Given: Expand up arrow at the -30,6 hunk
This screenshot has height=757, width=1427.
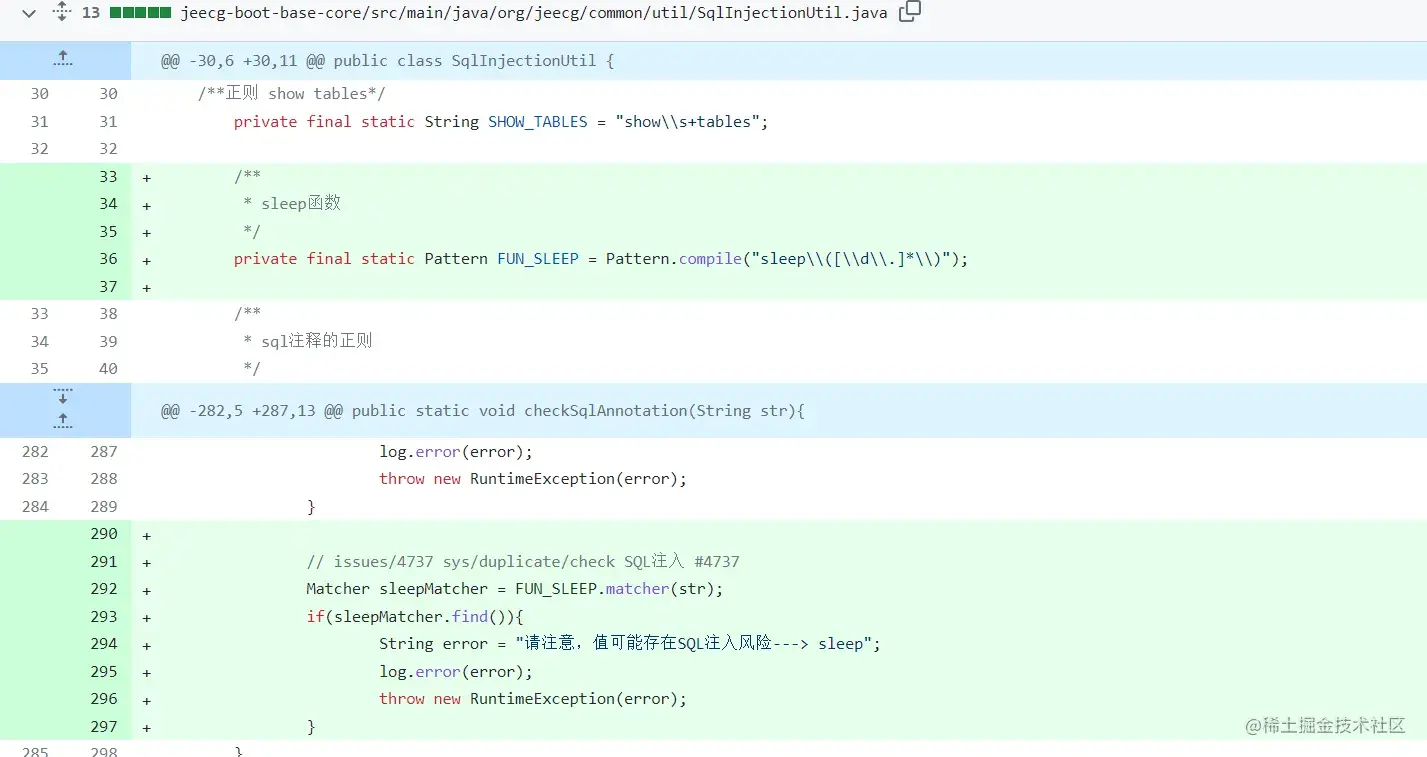Looking at the screenshot, I should tap(63, 60).
